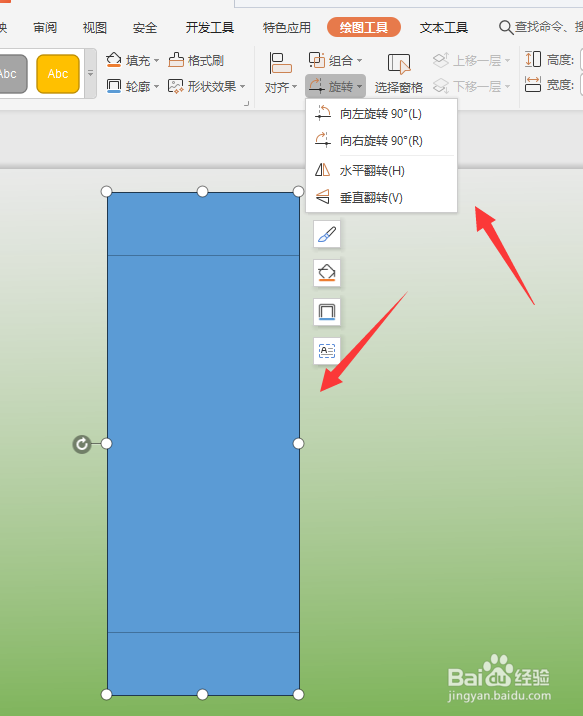Click the blue rectangle shape
583x716 pixels.
(203, 444)
